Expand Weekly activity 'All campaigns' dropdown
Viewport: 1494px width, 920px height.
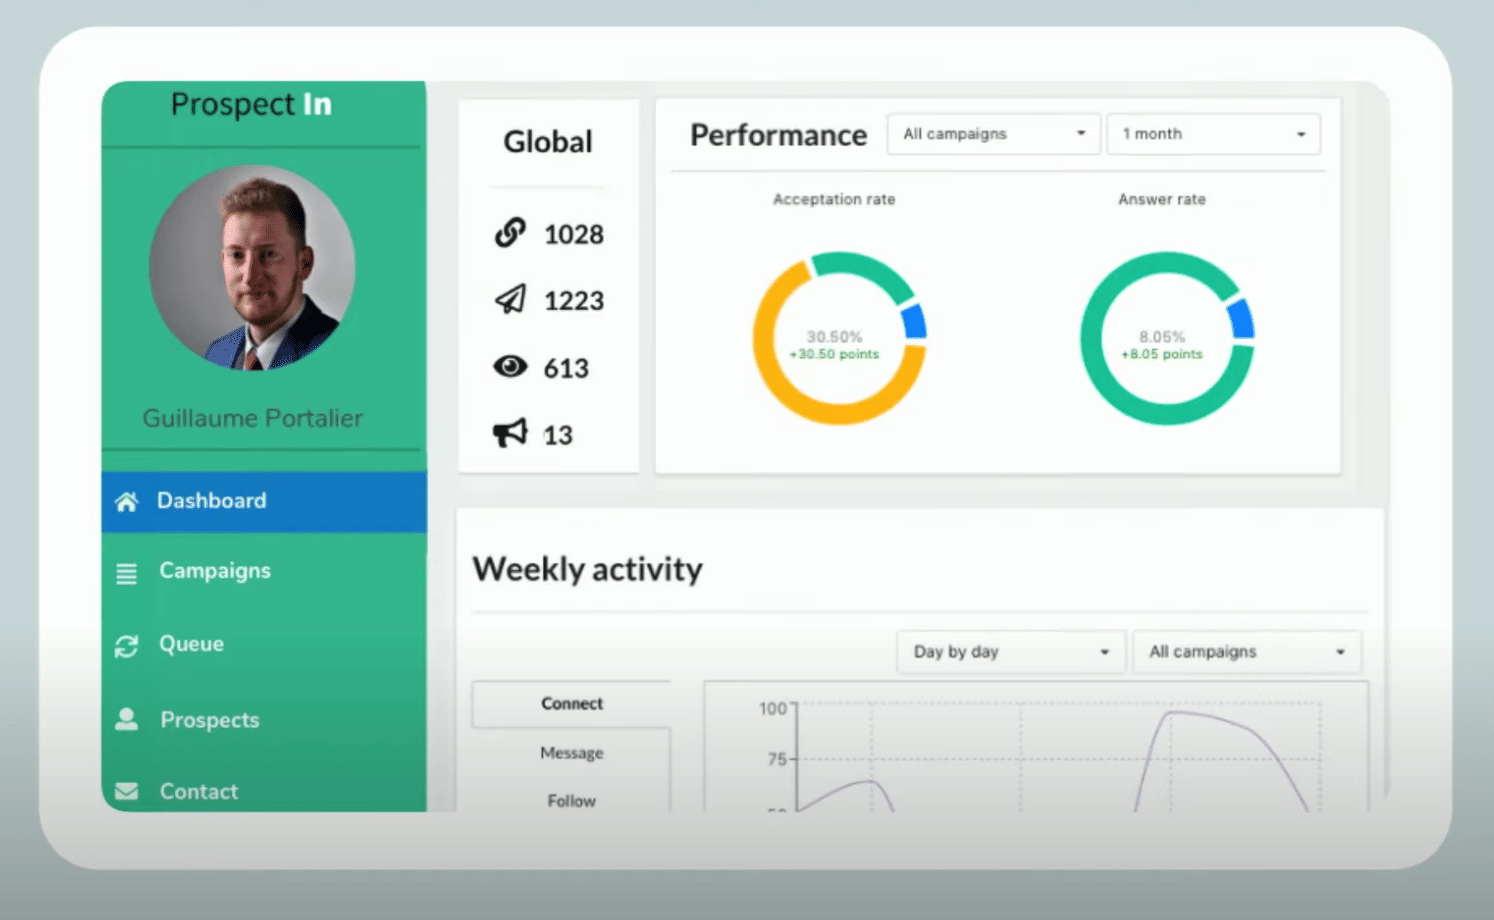click(1246, 652)
